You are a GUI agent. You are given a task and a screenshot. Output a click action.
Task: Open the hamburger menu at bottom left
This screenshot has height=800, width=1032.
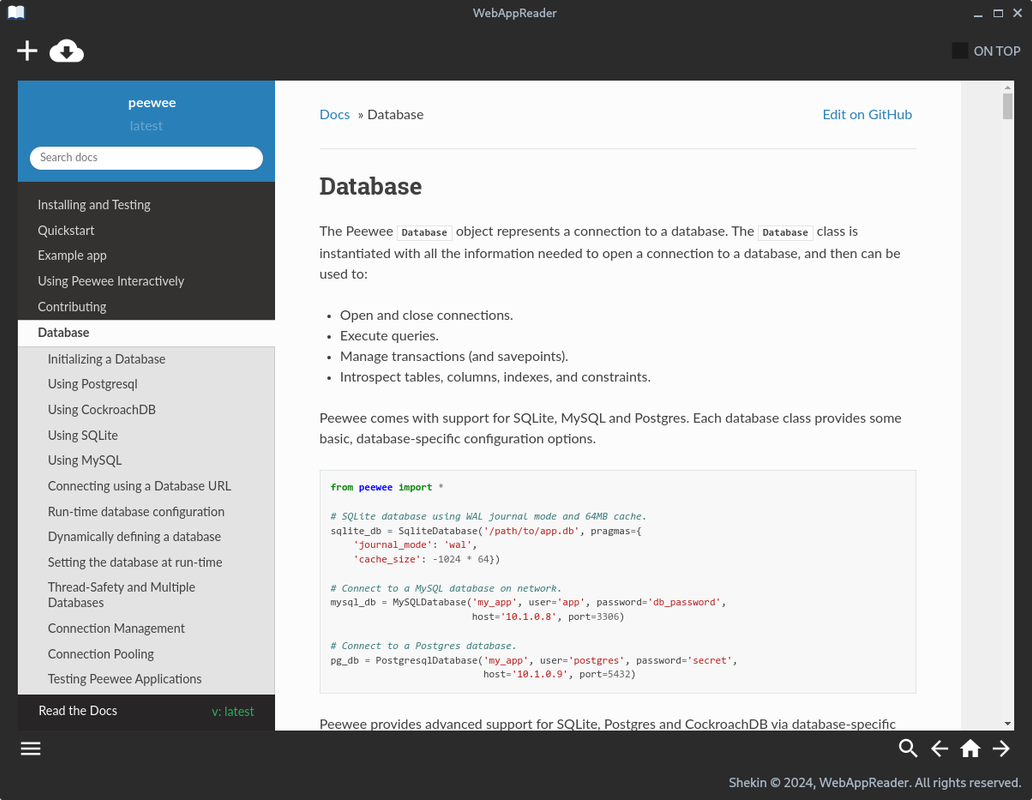click(x=30, y=749)
